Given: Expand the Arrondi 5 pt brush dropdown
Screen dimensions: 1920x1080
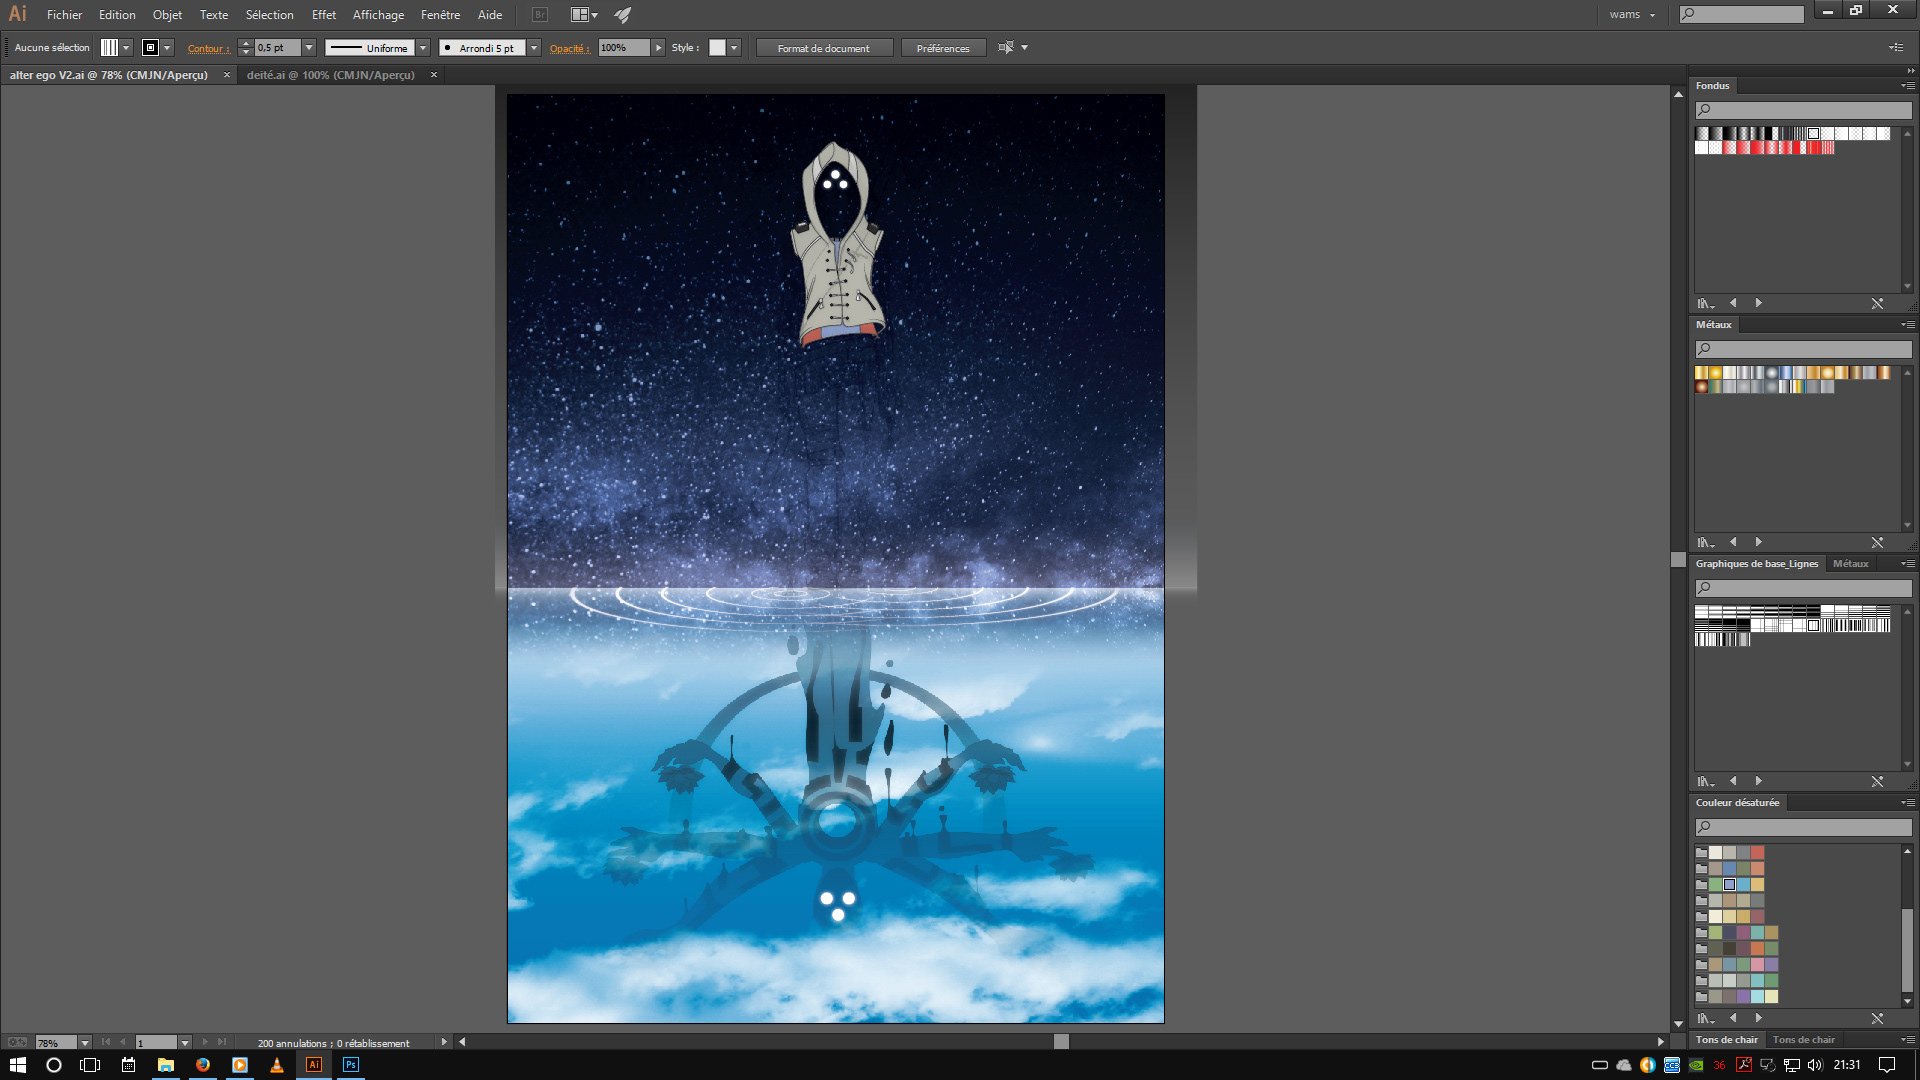Looking at the screenshot, I should 534,48.
